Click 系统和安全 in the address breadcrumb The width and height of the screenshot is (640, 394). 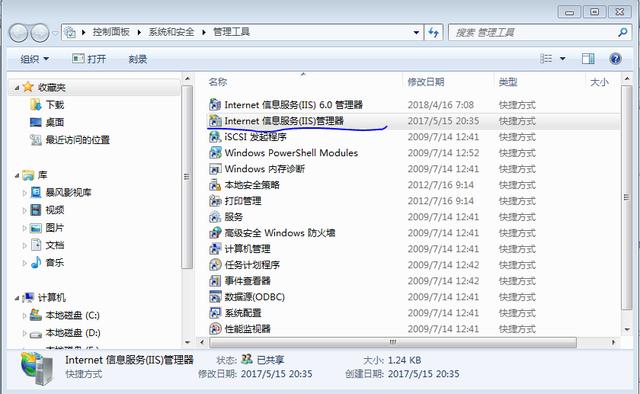tap(171, 32)
